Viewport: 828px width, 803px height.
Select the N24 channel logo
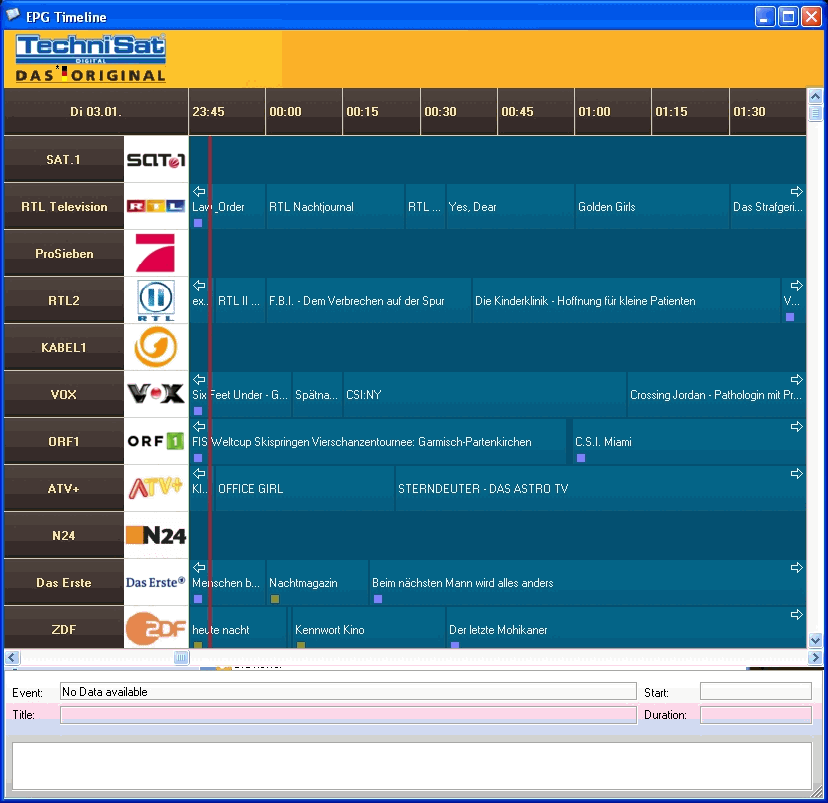tap(156, 535)
